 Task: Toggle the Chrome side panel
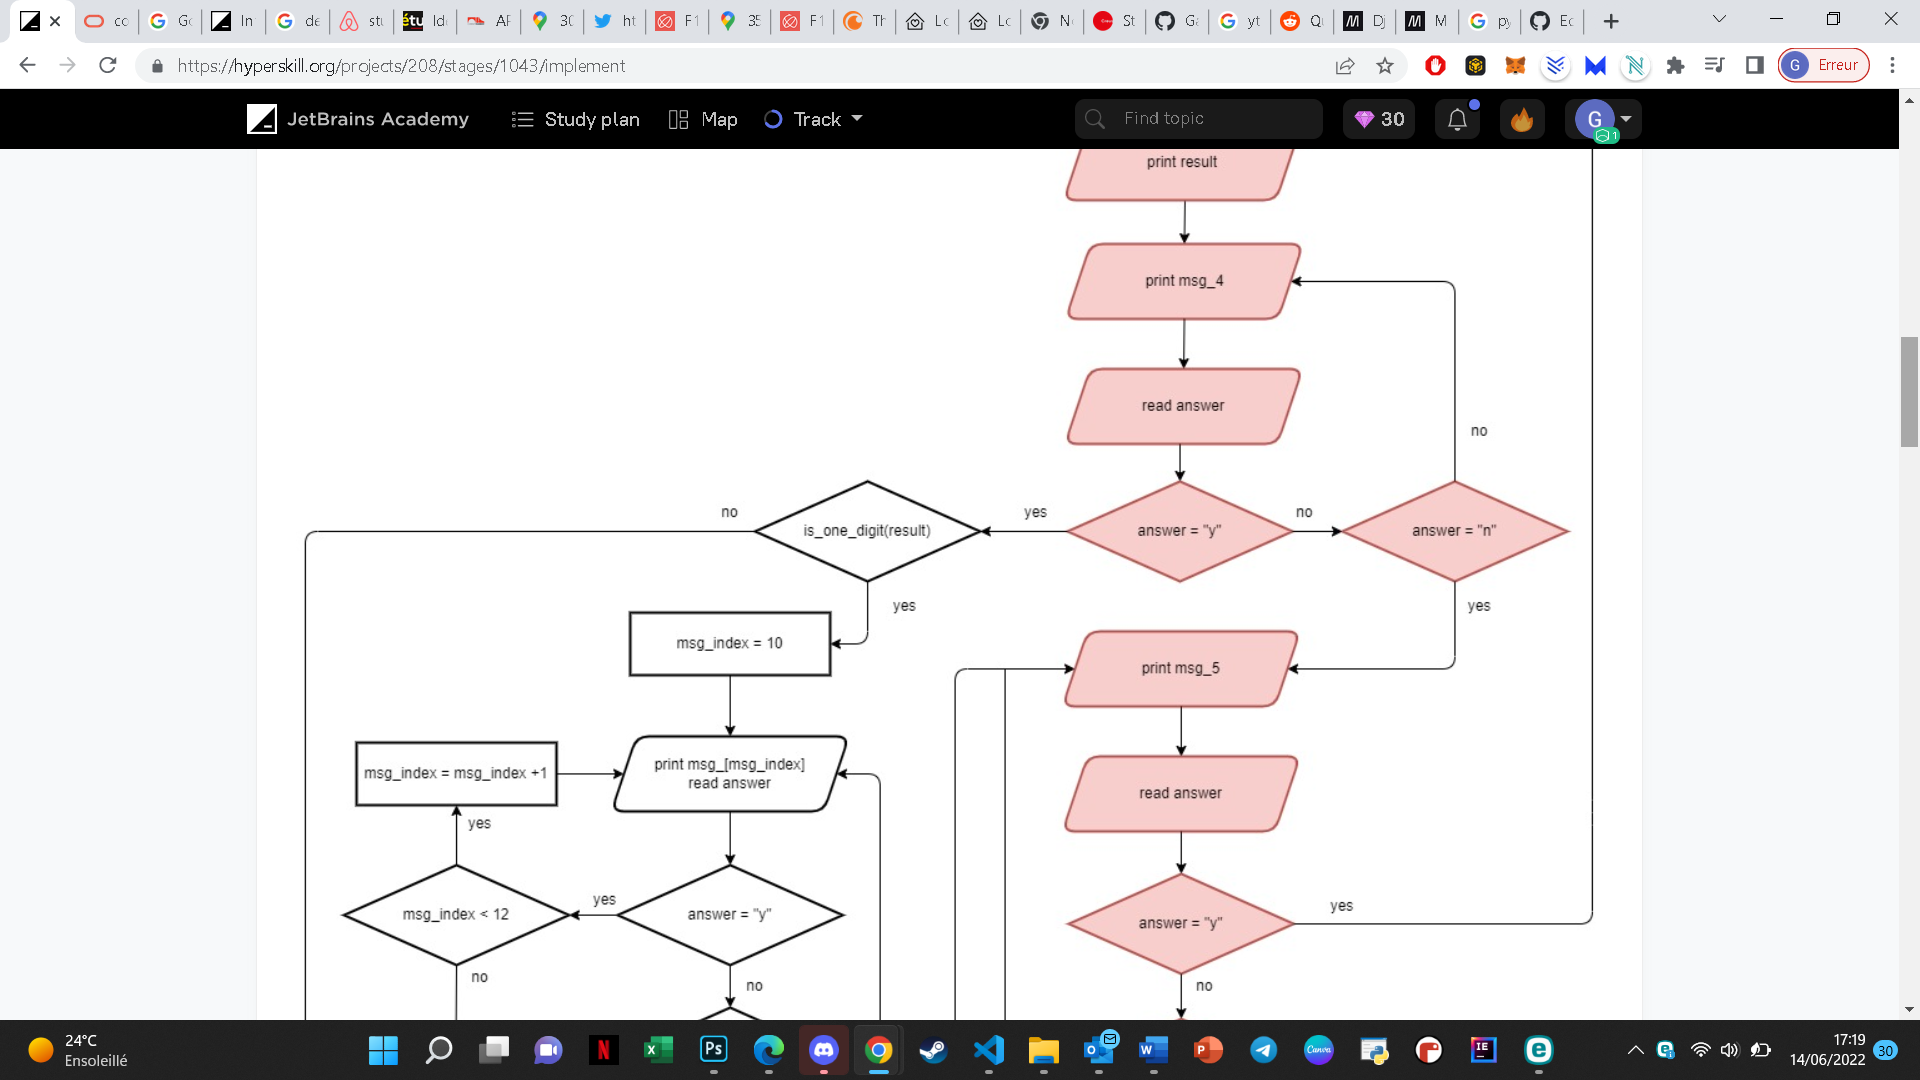point(1754,66)
